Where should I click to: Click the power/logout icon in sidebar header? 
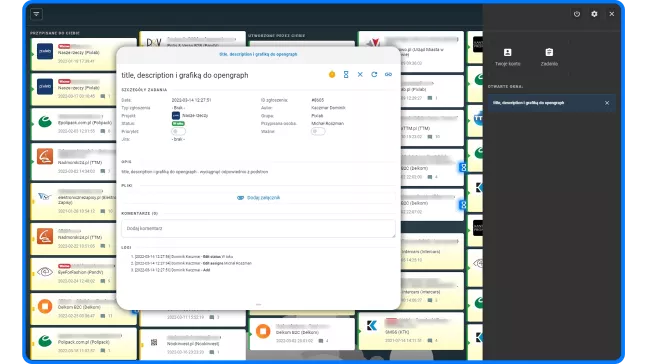(x=577, y=14)
